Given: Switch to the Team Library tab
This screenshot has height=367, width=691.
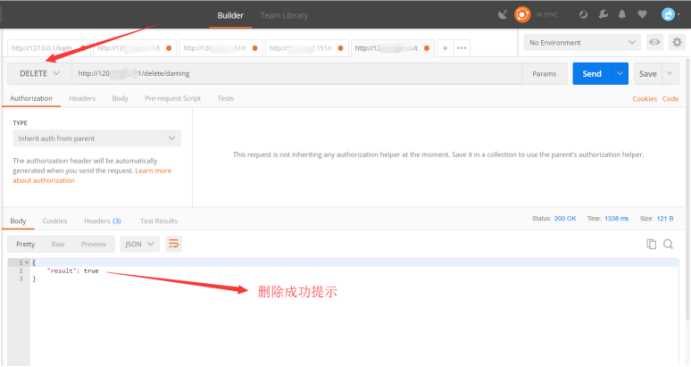Looking at the screenshot, I should 284,15.
